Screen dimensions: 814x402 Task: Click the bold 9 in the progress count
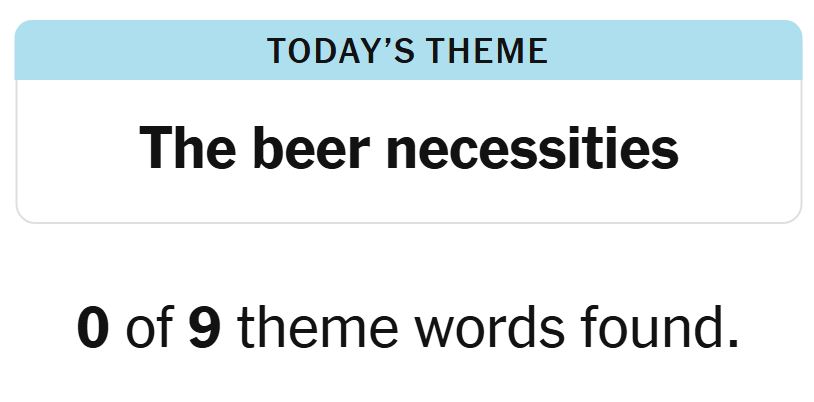point(205,328)
